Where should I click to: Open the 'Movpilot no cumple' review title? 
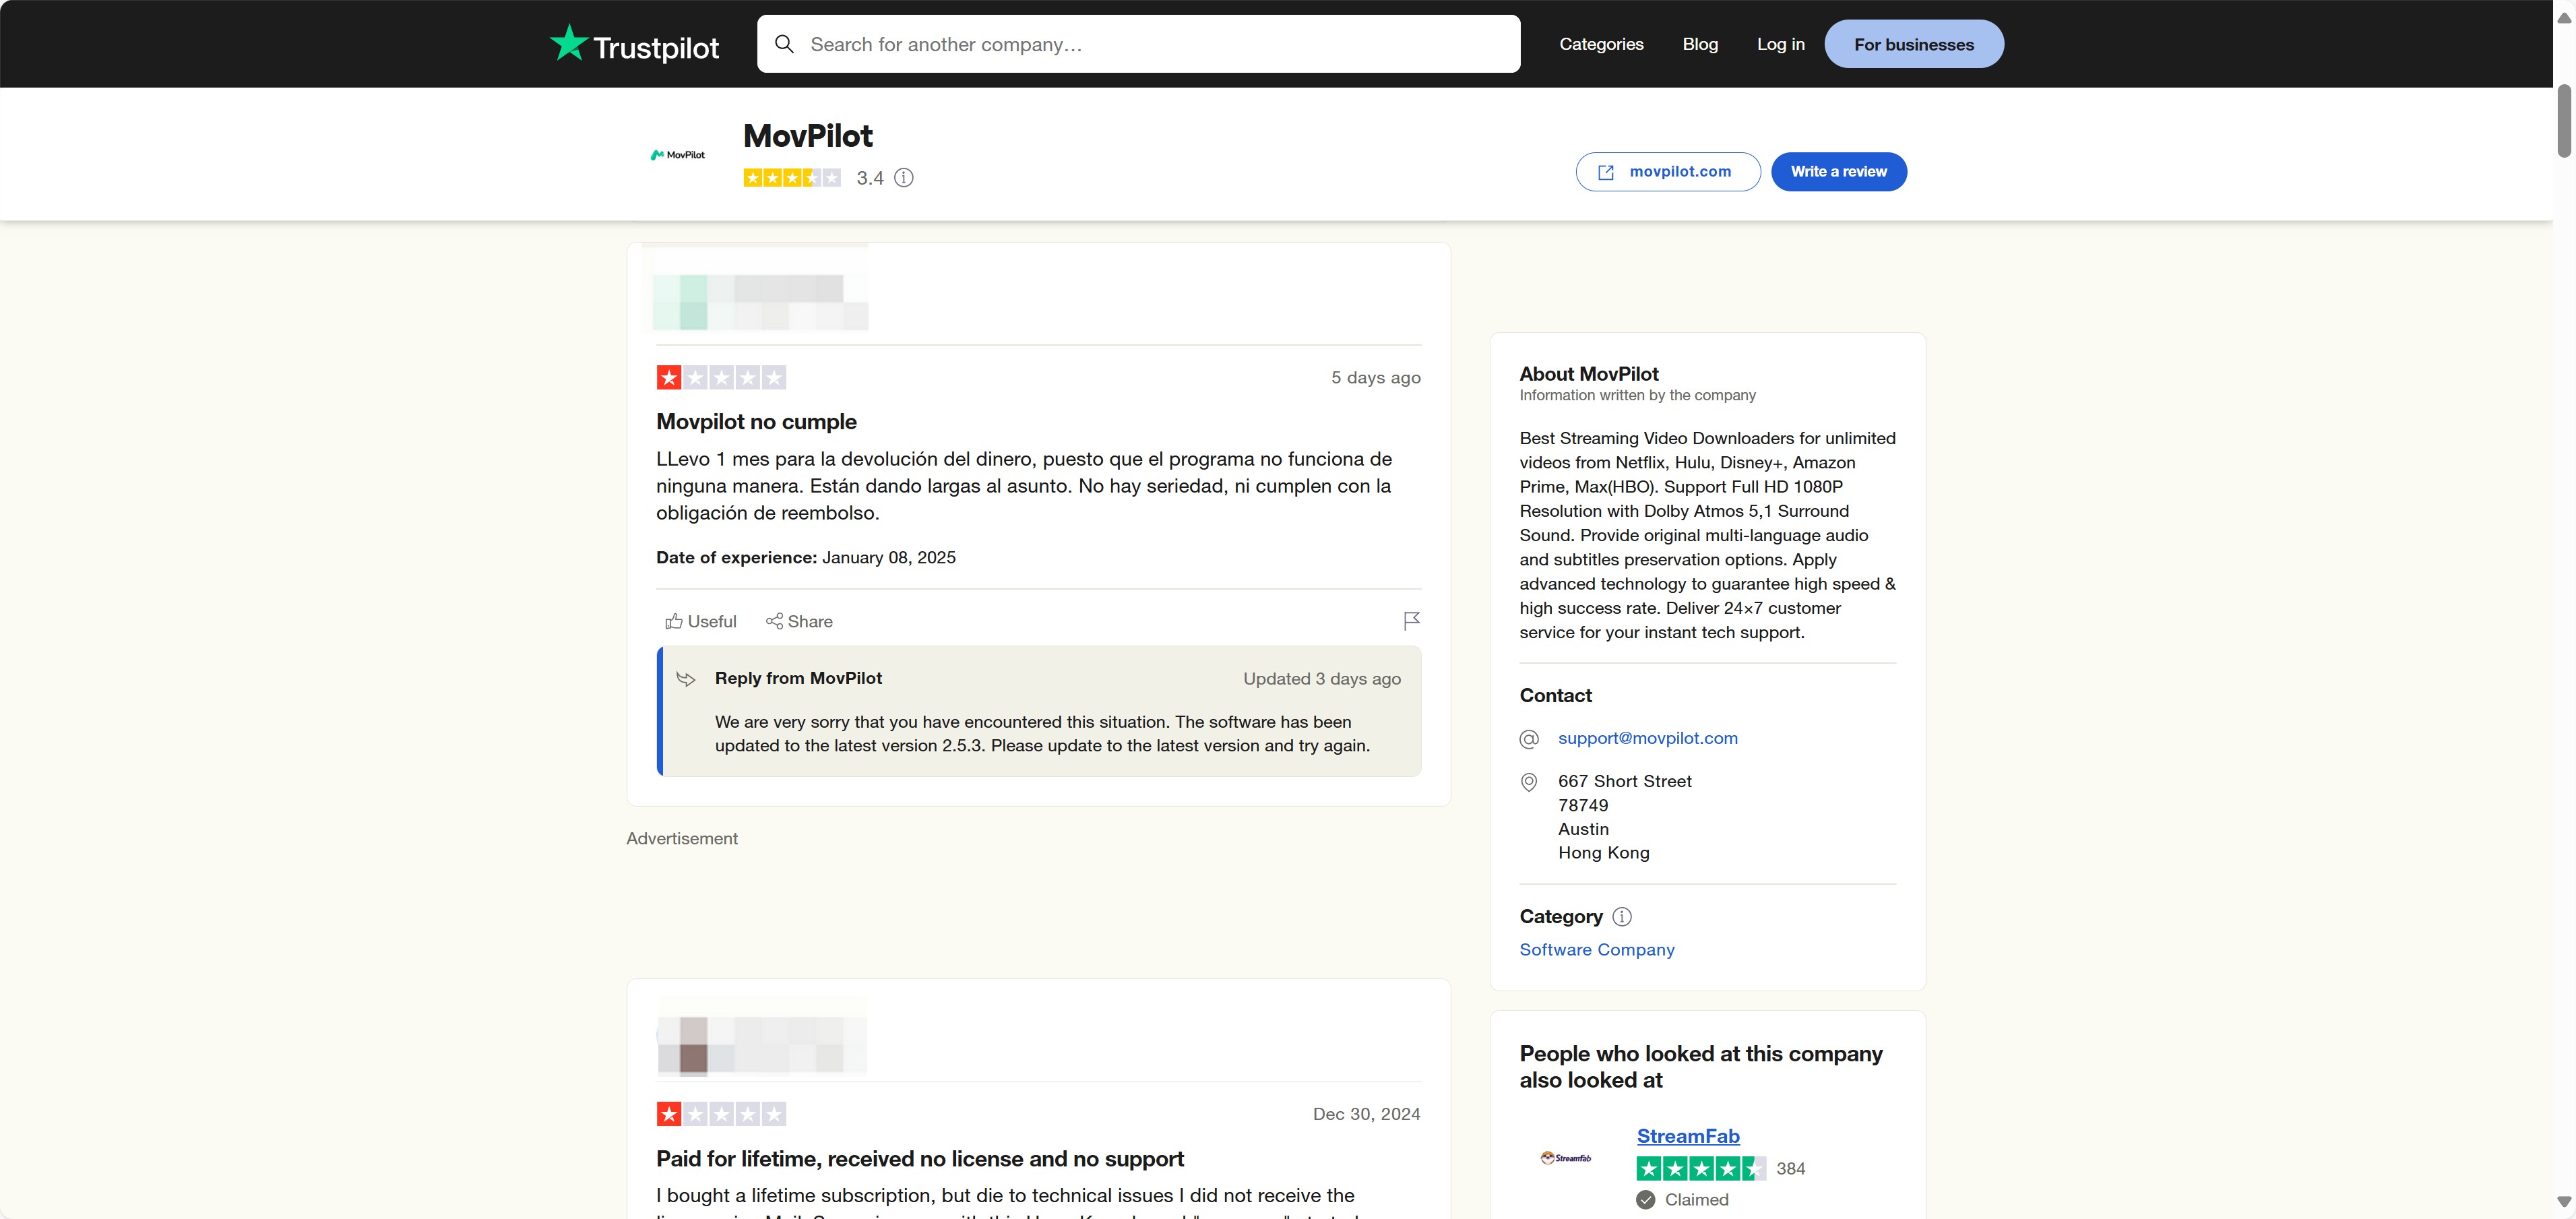click(x=756, y=421)
